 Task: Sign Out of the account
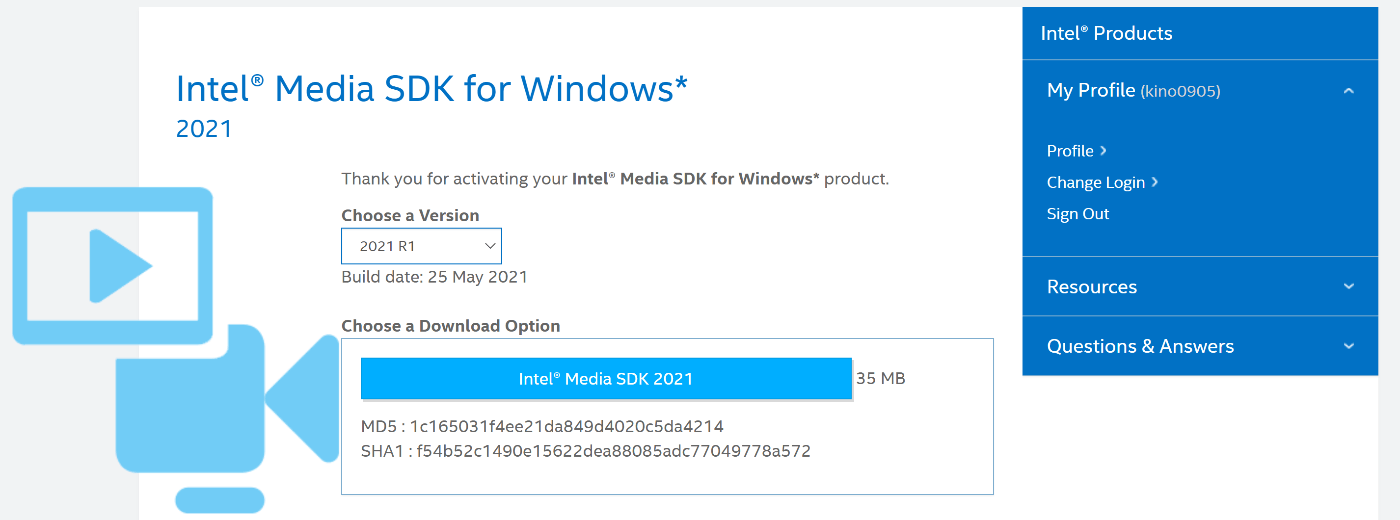tap(1078, 214)
